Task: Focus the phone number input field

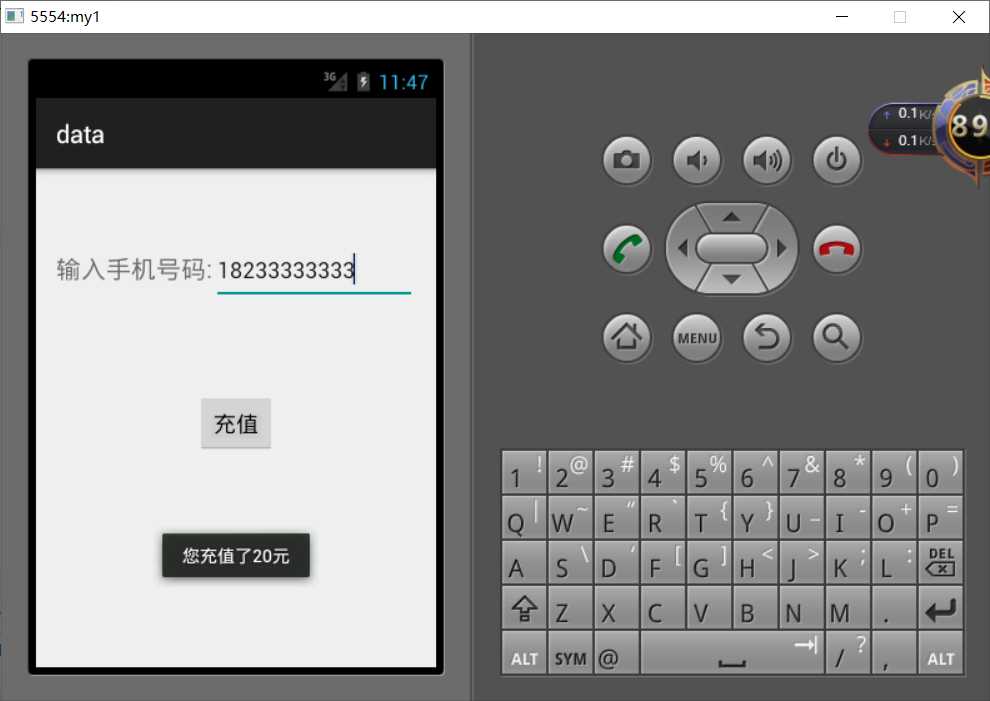Action: click(x=314, y=272)
